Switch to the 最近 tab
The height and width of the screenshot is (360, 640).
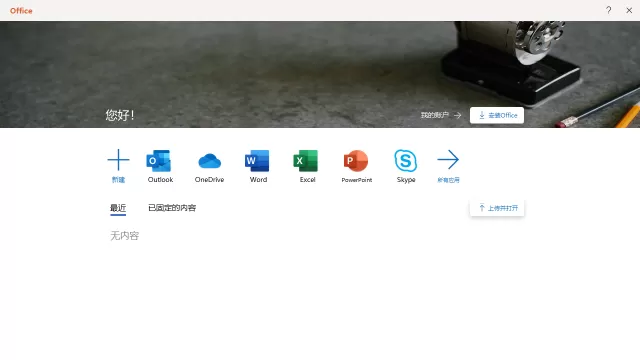118,208
